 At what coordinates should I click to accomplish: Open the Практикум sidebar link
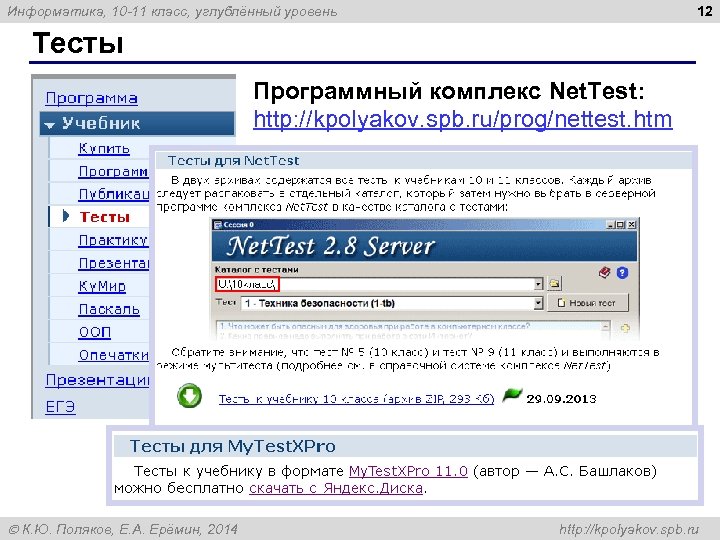pyautogui.click(x=113, y=240)
